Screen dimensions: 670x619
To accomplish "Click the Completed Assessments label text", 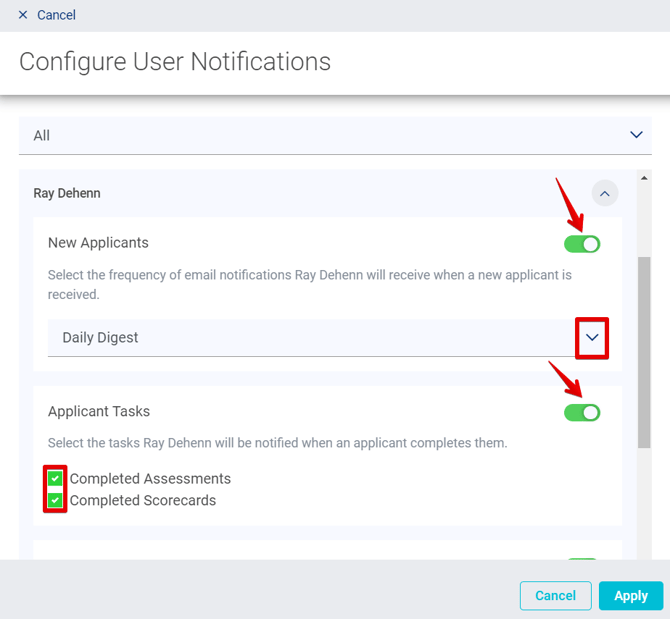I will (x=150, y=479).
